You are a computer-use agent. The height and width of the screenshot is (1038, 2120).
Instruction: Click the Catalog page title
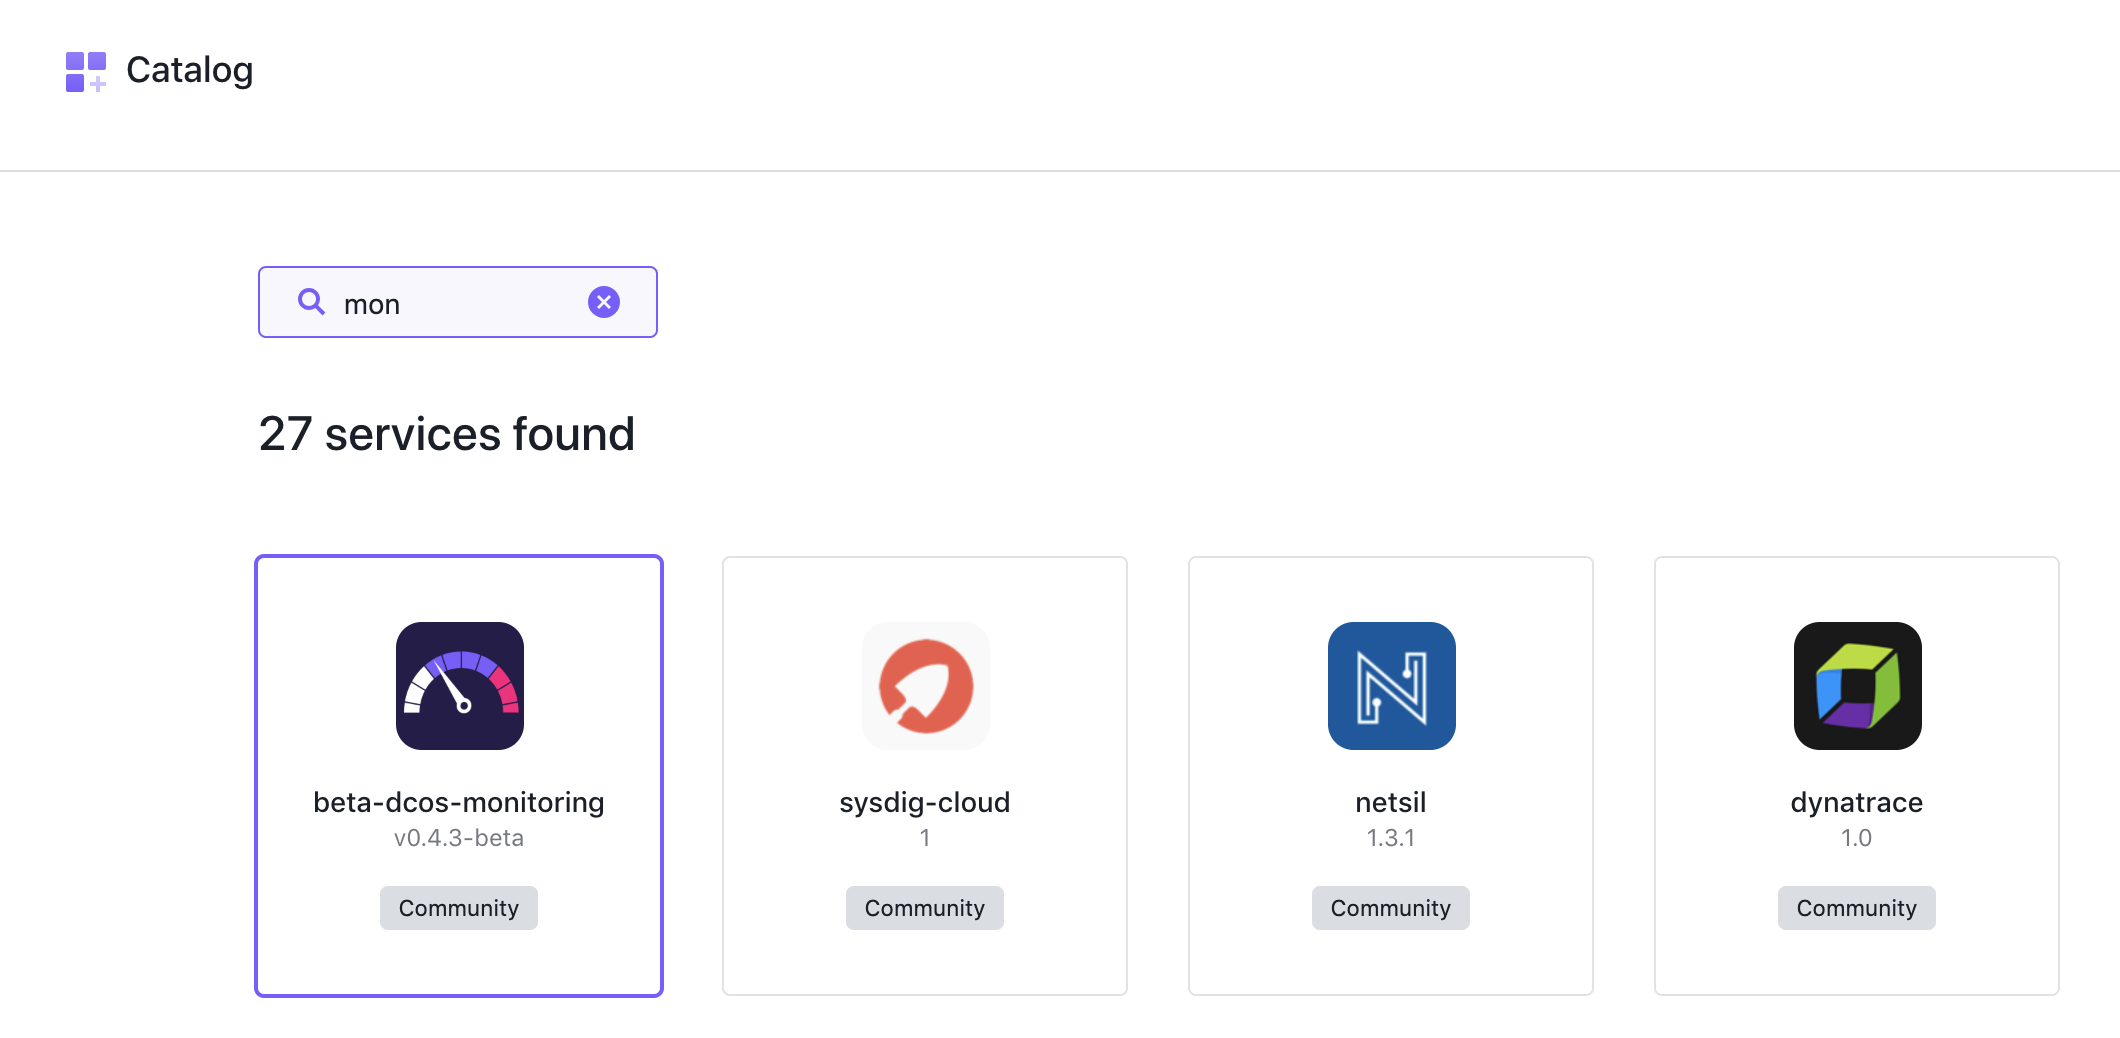(x=190, y=70)
